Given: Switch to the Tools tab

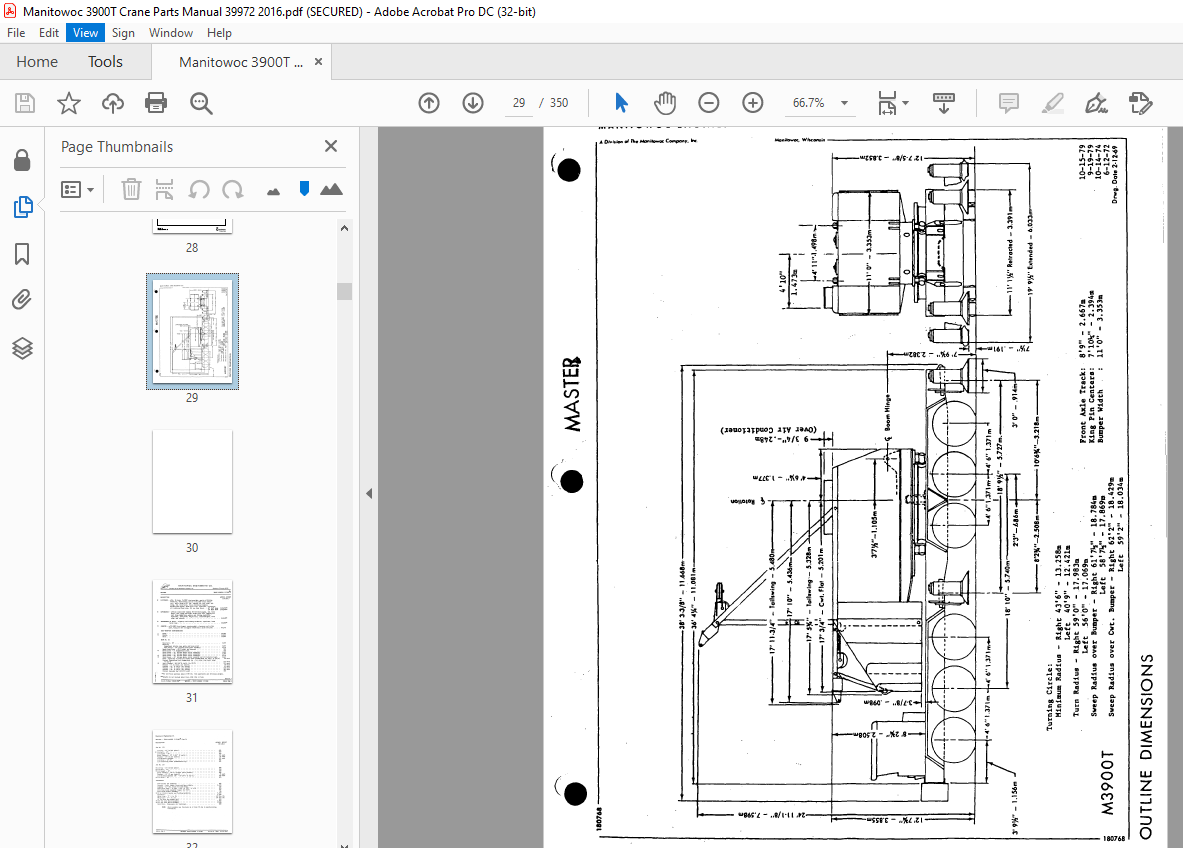Looking at the screenshot, I should pos(105,62).
